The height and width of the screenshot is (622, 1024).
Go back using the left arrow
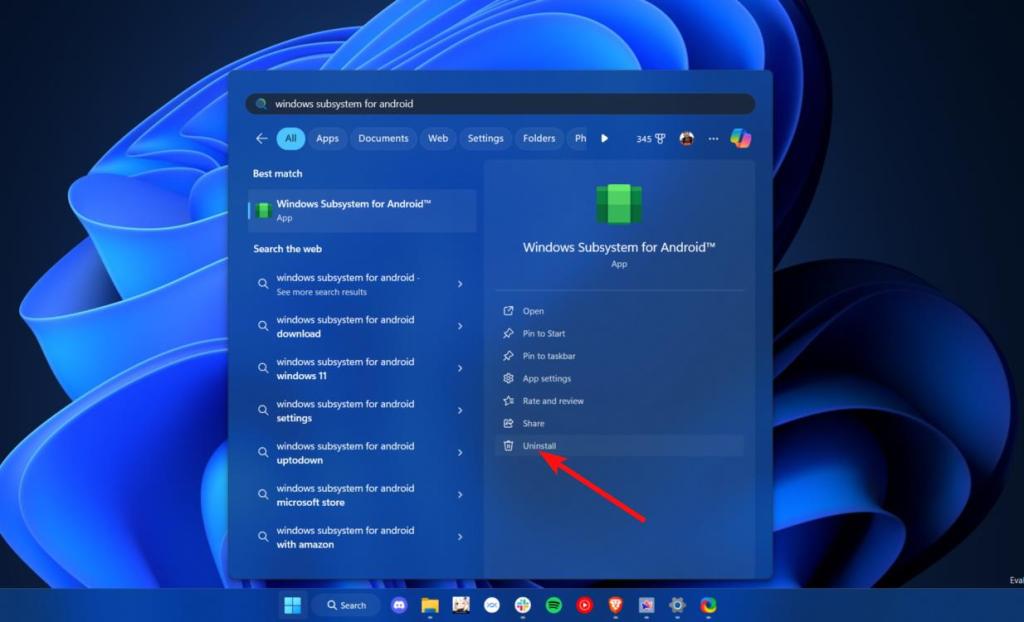262,139
